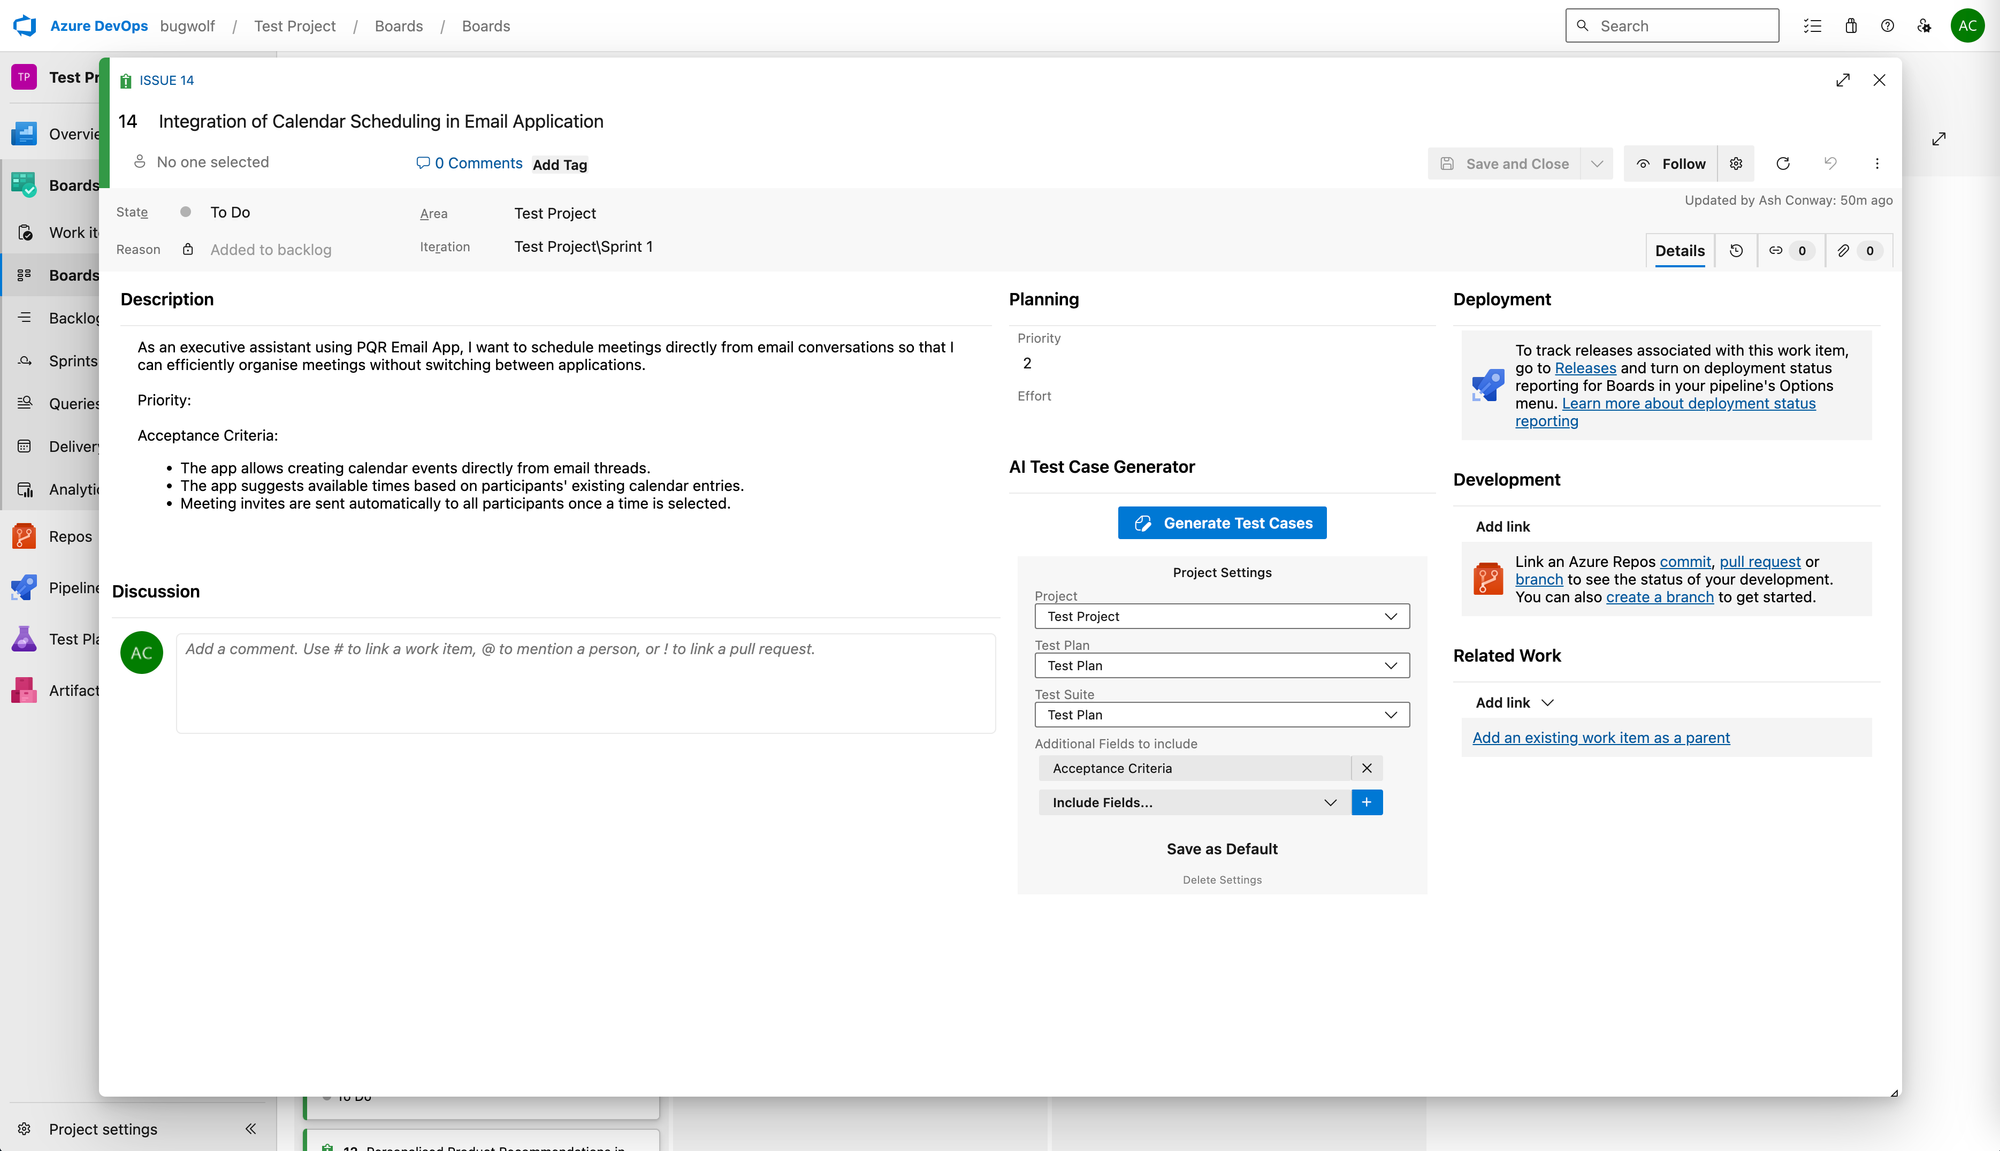The width and height of the screenshot is (2000, 1151).
Task: Open the Save and Close dropdown arrow
Action: point(1596,163)
